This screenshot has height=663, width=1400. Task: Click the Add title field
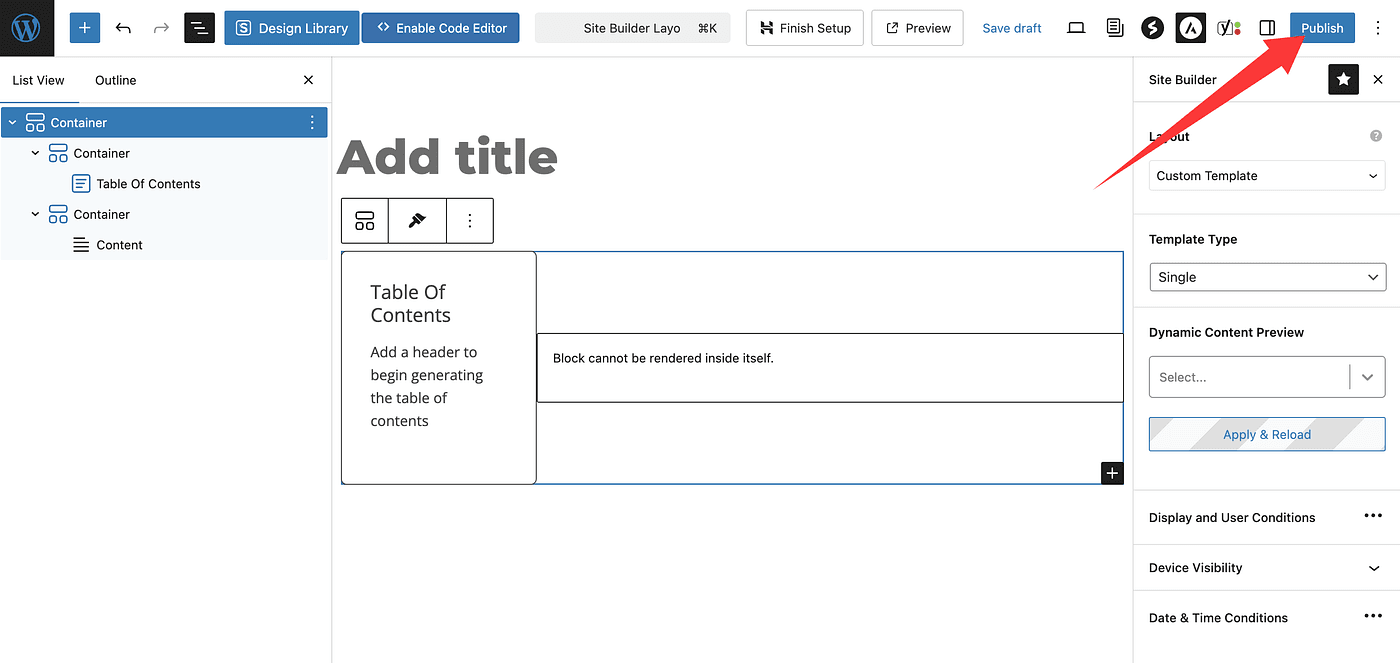(x=447, y=158)
